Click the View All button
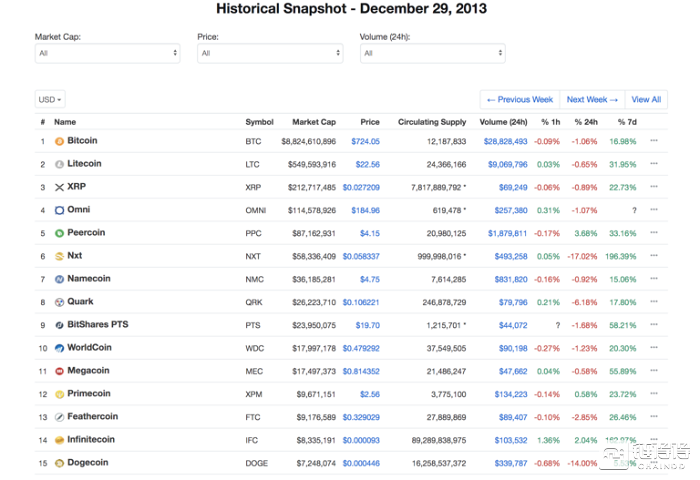This screenshot has height=480, width=700. [x=646, y=100]
